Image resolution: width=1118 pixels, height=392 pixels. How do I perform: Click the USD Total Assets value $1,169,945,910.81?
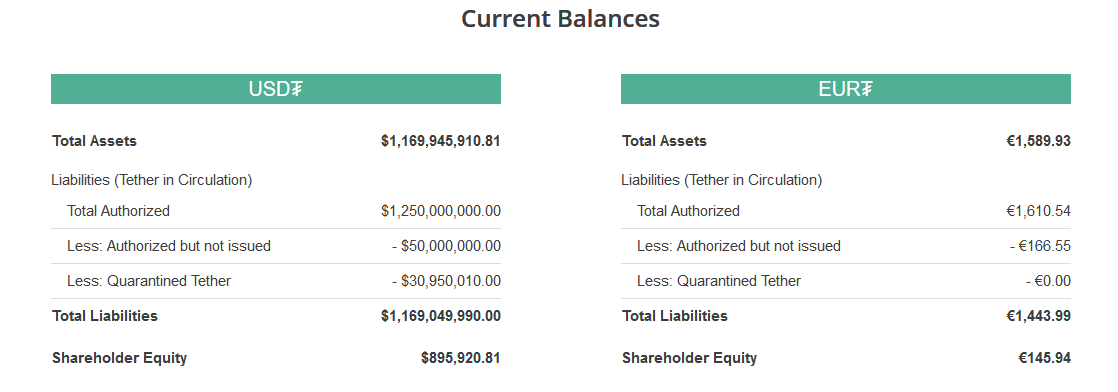441,141
